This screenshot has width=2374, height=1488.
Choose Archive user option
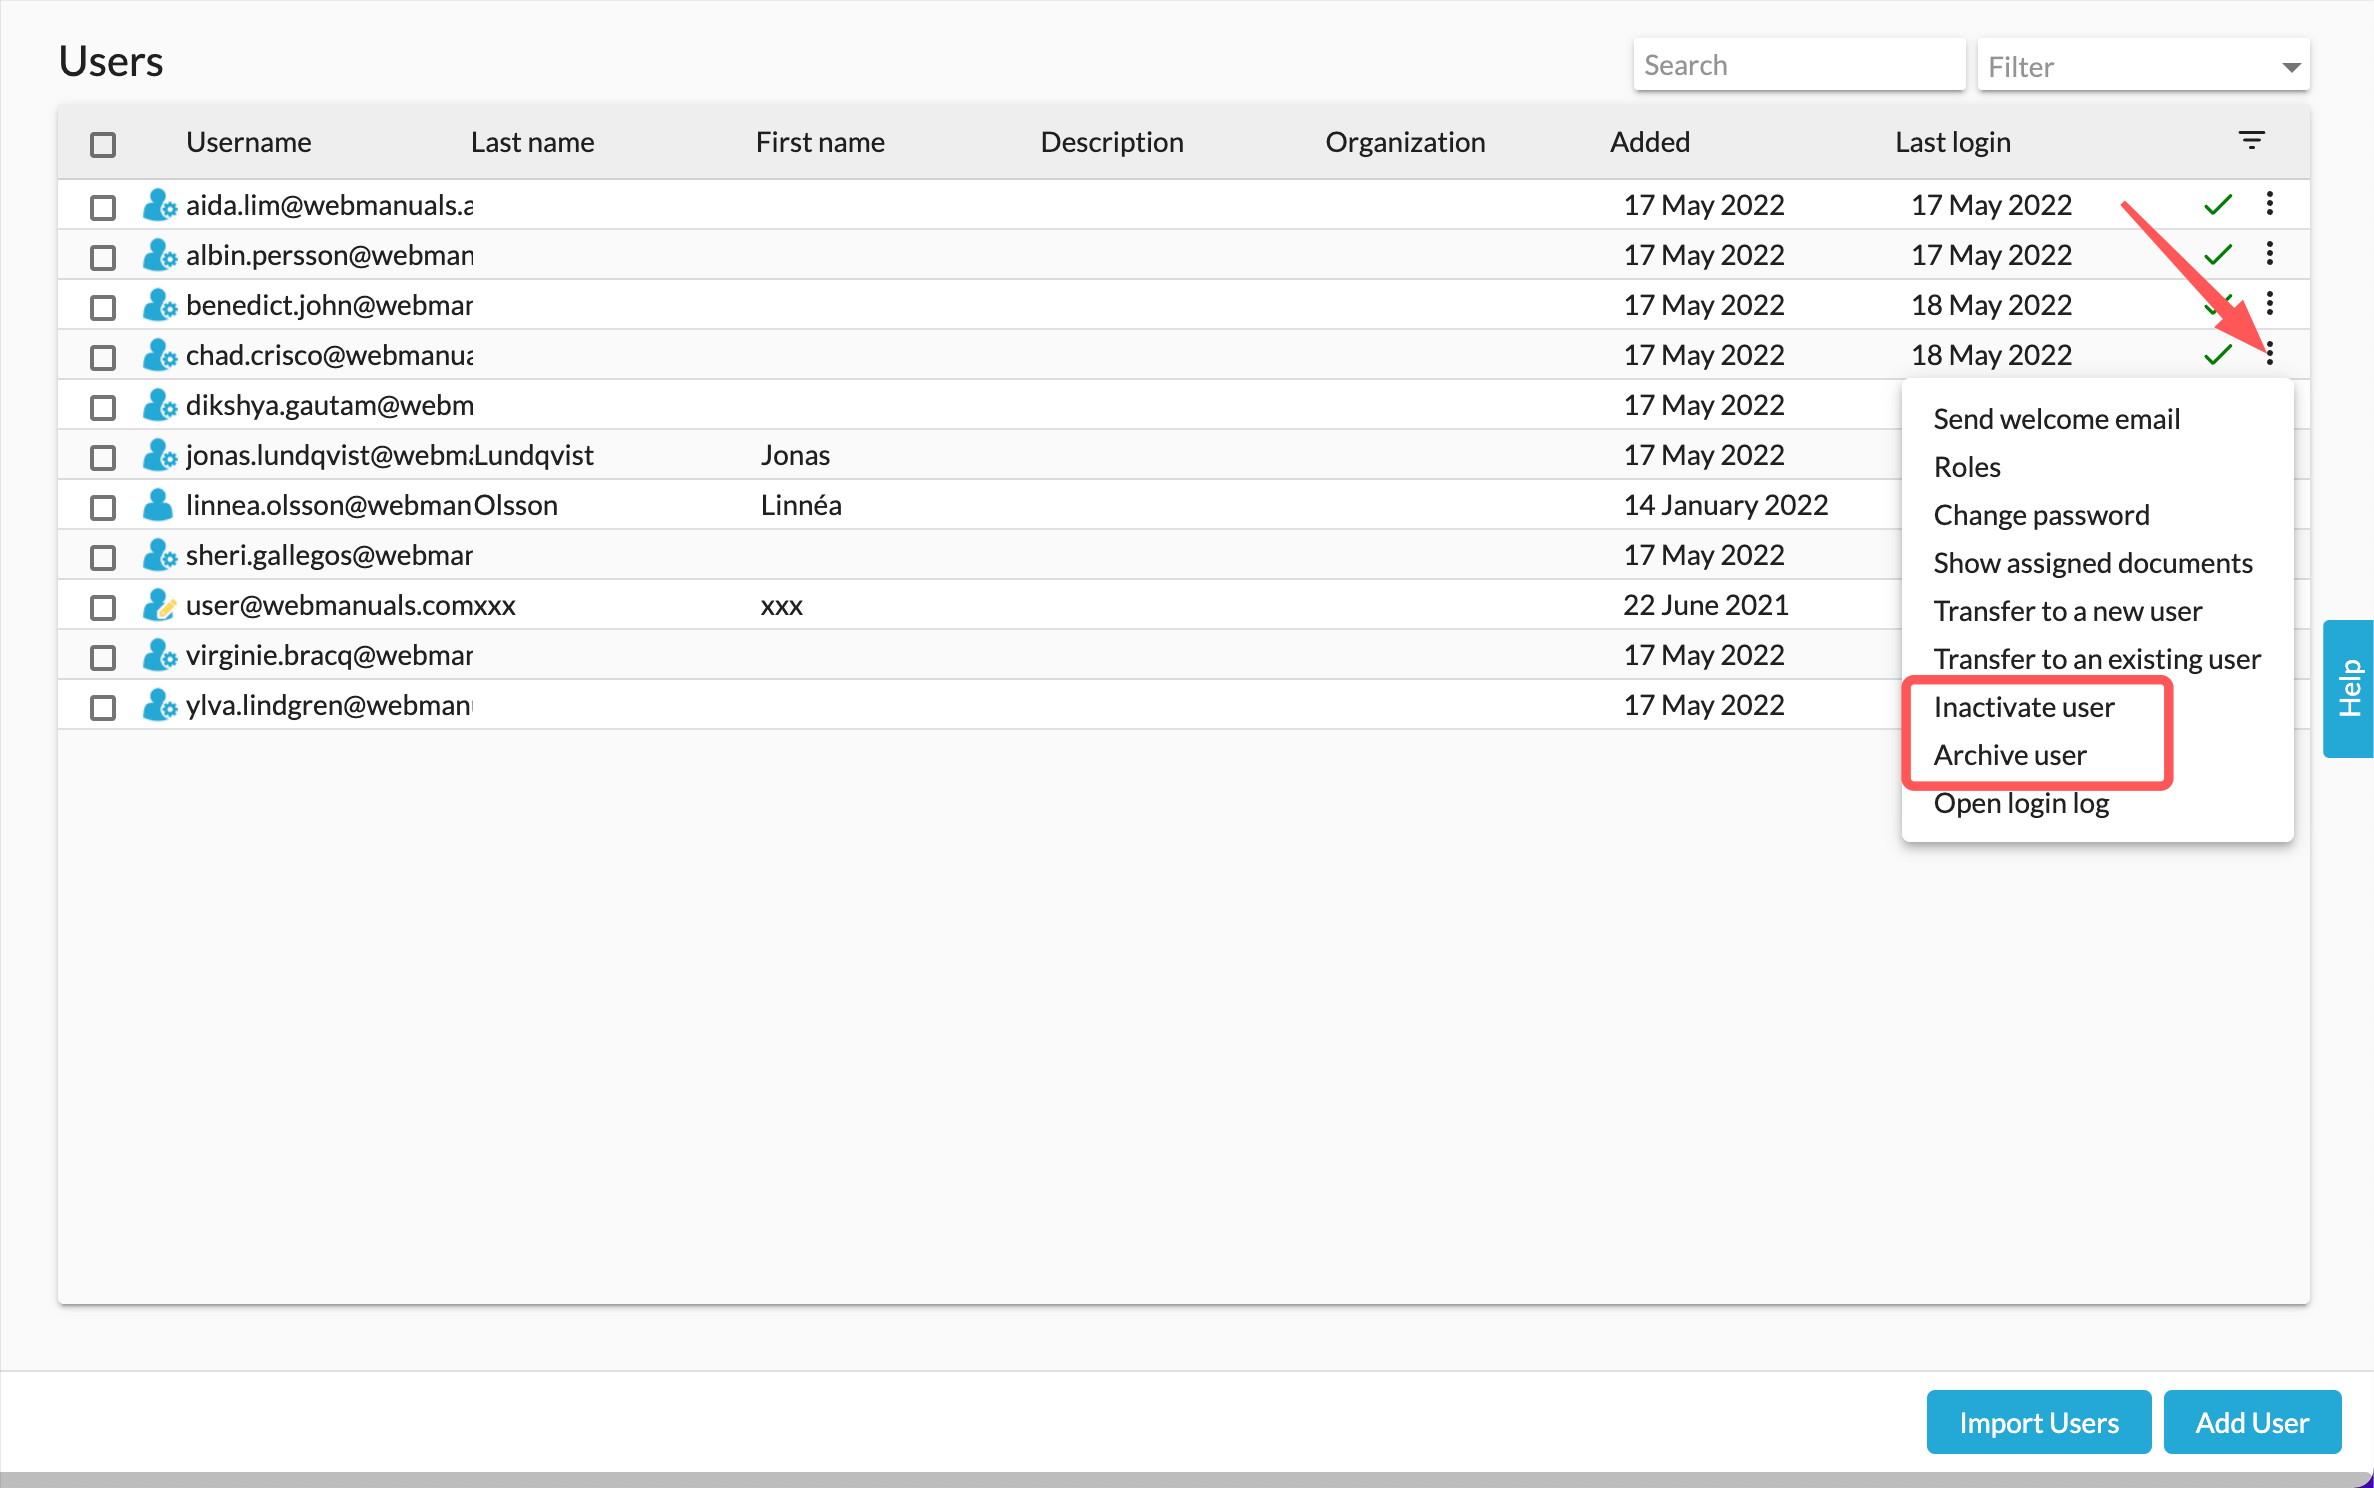(2010, 755)
